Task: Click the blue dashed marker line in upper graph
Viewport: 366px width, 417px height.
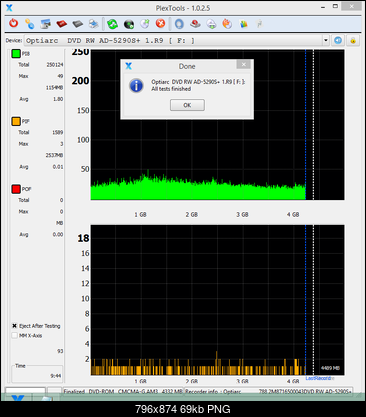Action: [x=305, y=125]
